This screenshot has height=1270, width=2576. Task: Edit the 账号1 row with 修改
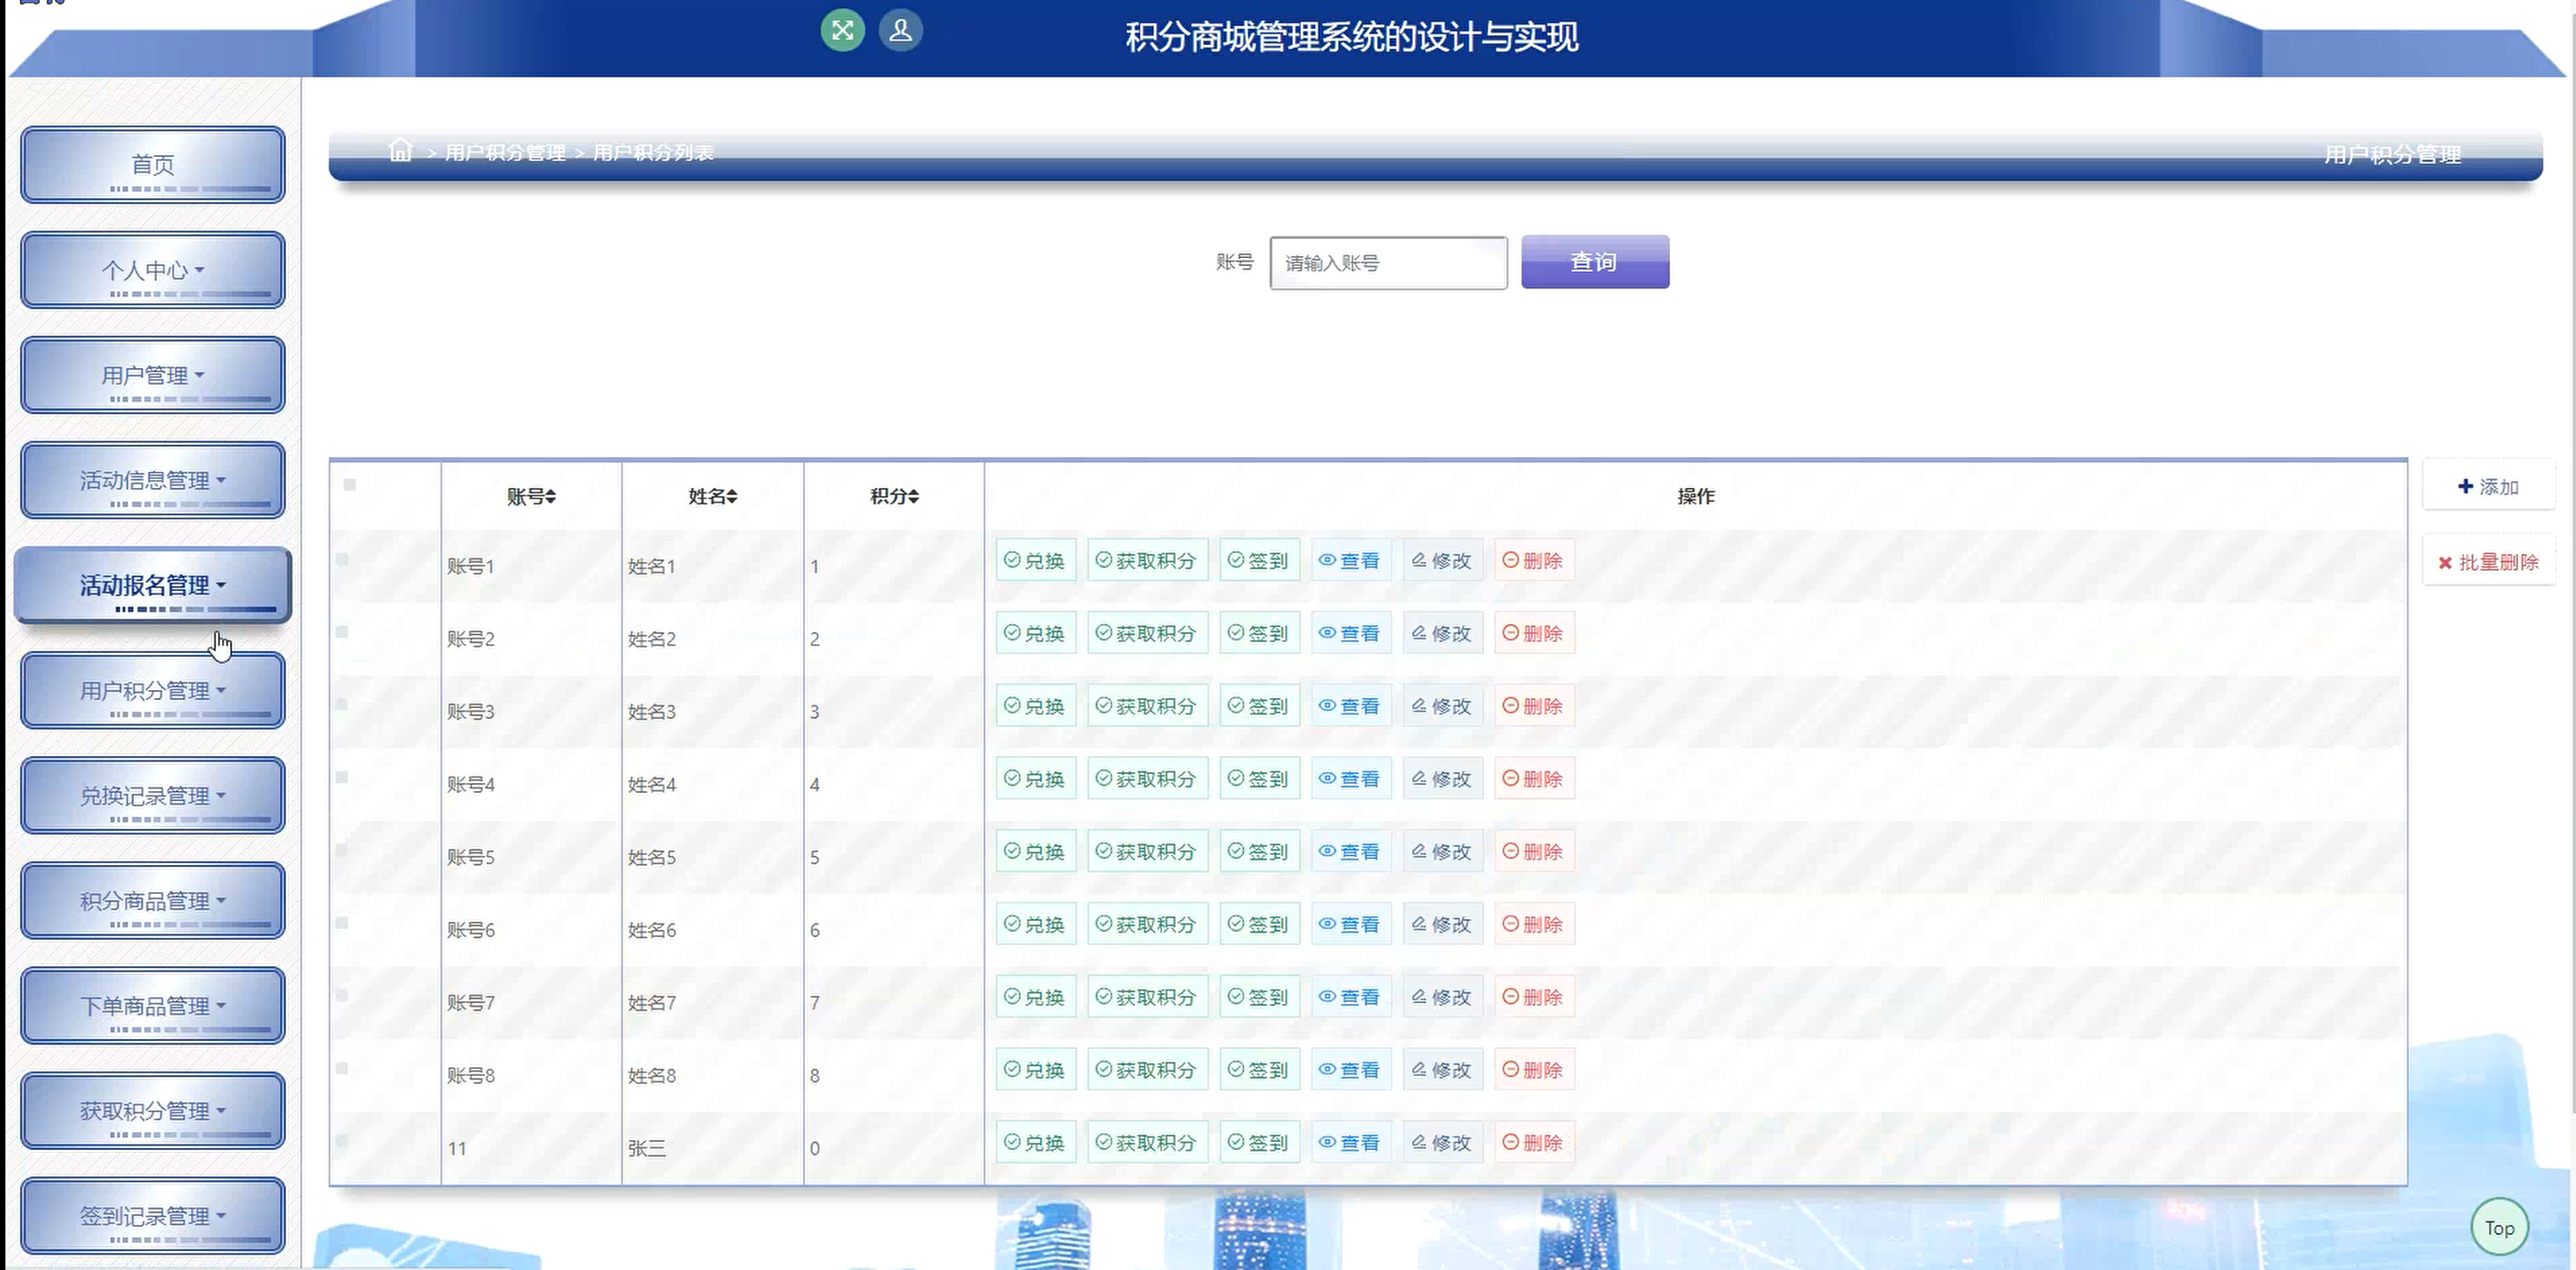click(1442, 560)
